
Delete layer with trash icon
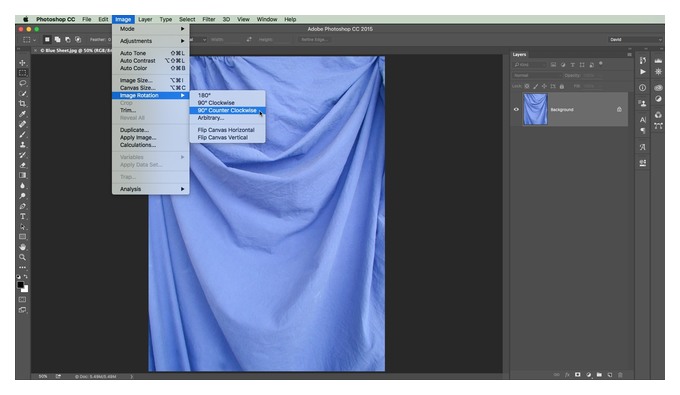(620, 375)
